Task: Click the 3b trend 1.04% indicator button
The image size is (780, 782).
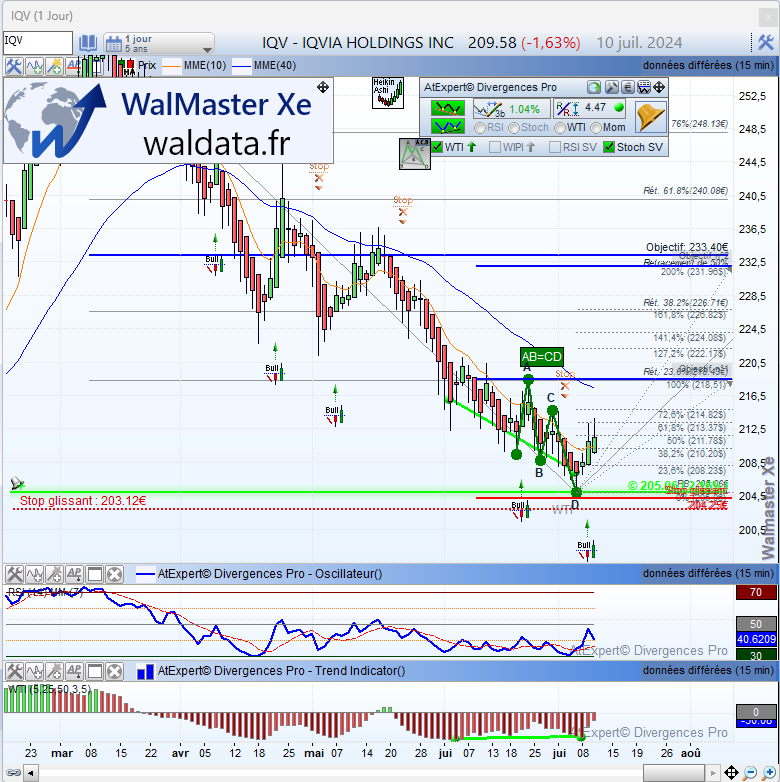Action: (511, 108)
